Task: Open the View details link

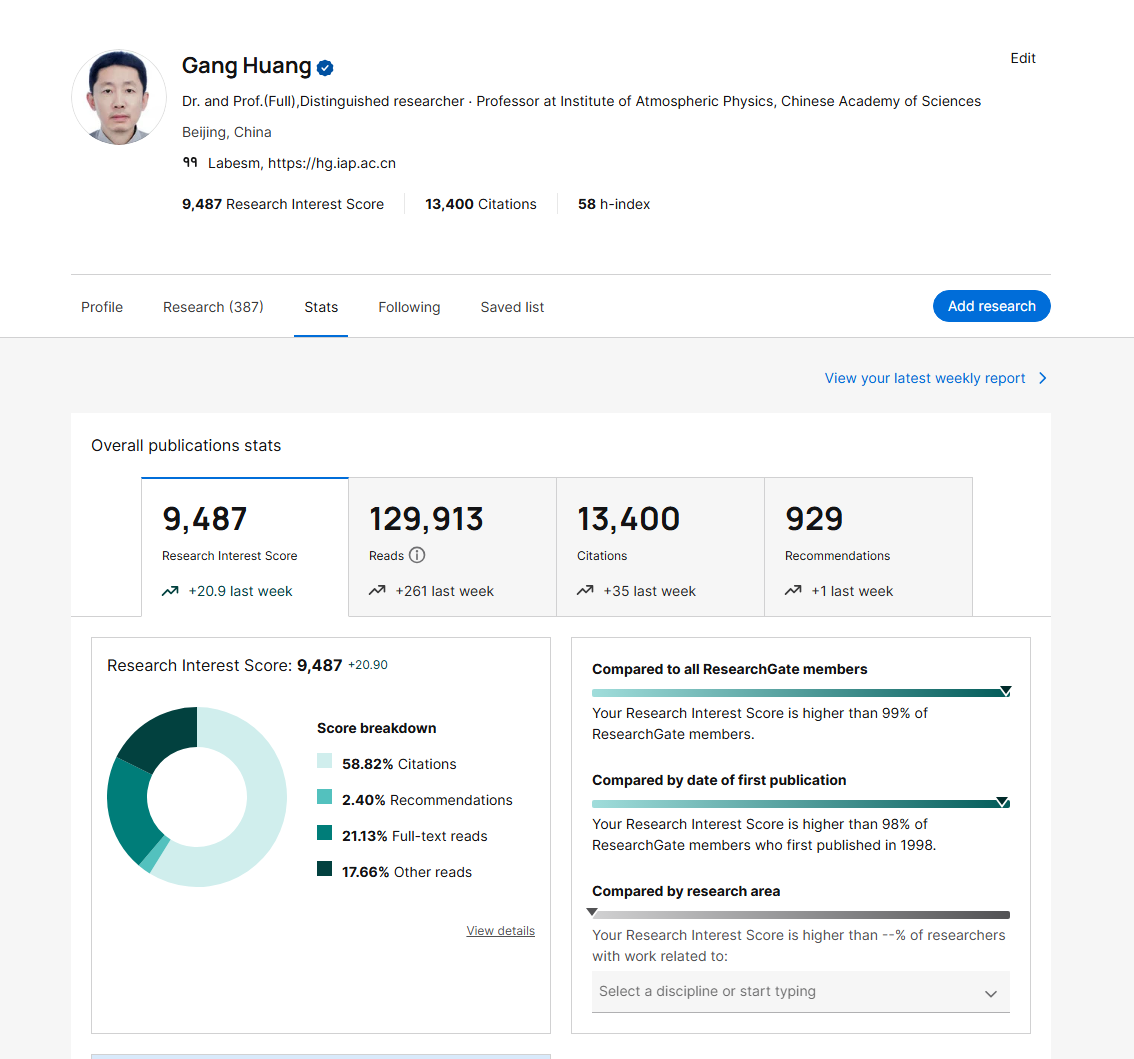Action: point(500,931)
